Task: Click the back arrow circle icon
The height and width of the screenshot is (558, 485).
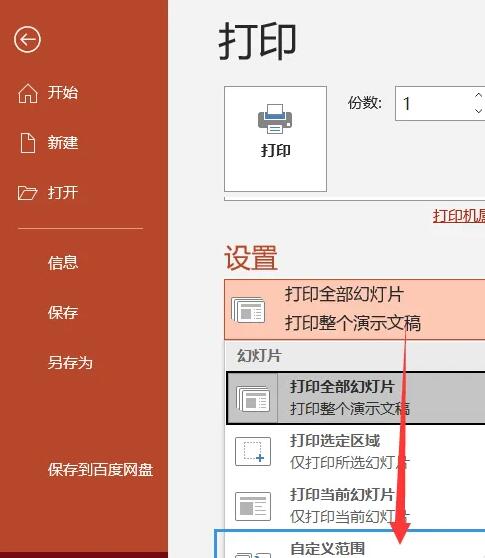Action: [x=27, y=40]
